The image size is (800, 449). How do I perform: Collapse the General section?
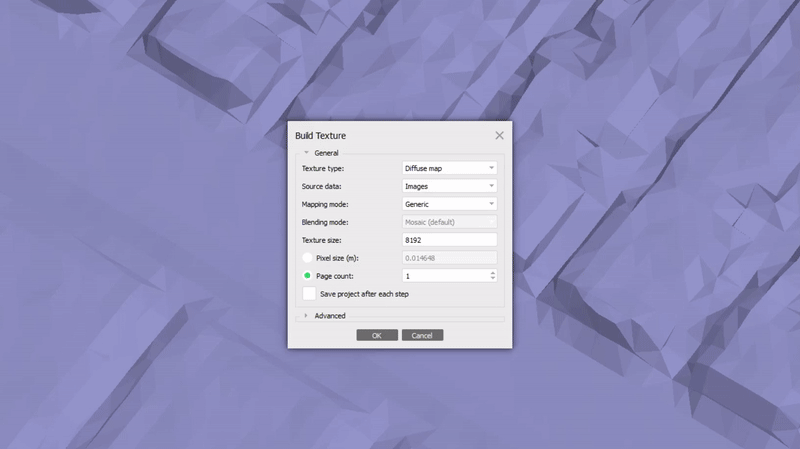pyautogui.click(x=307, y=153)
